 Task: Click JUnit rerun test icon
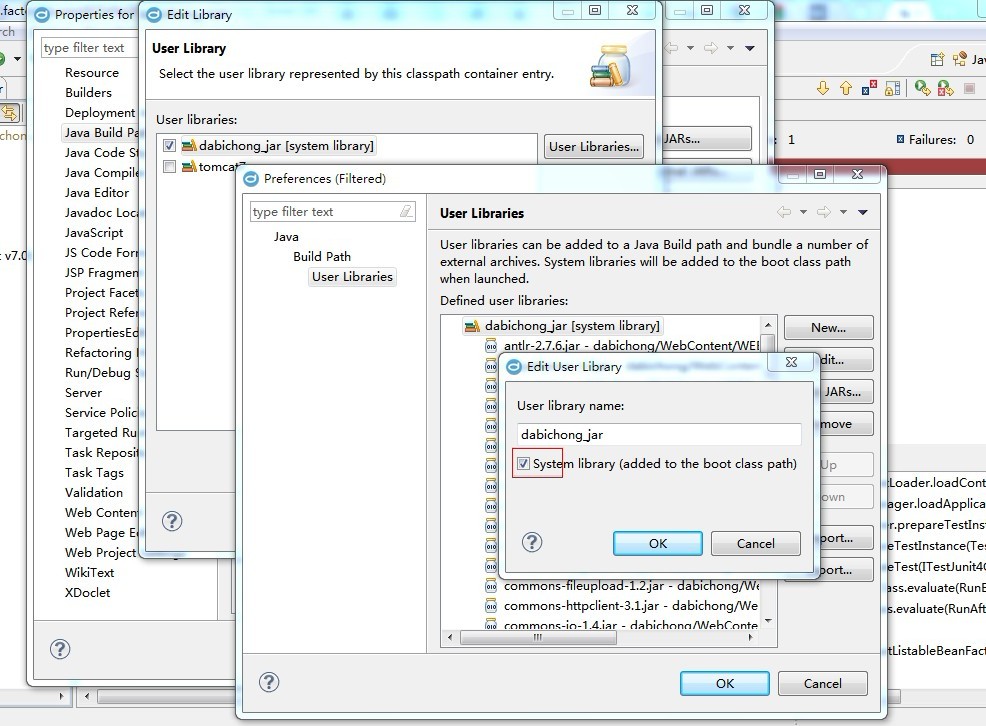(922, 88)
